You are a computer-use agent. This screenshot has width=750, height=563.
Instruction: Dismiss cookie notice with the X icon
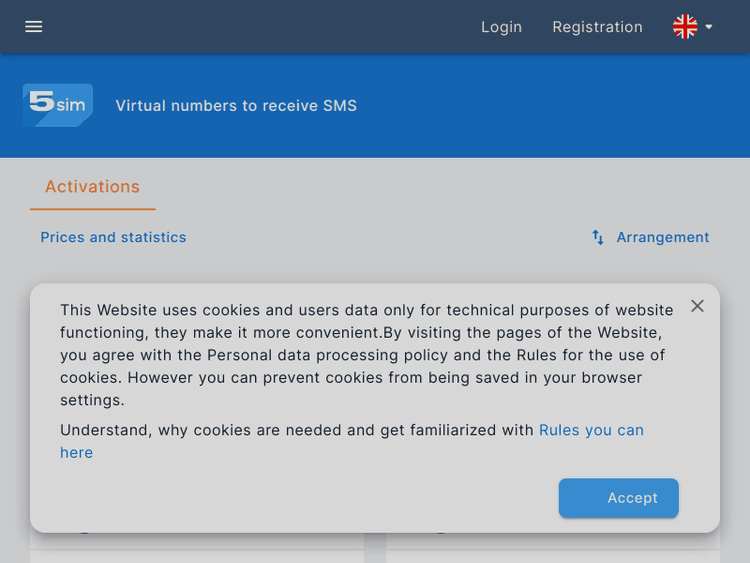(x=697, y=306)
